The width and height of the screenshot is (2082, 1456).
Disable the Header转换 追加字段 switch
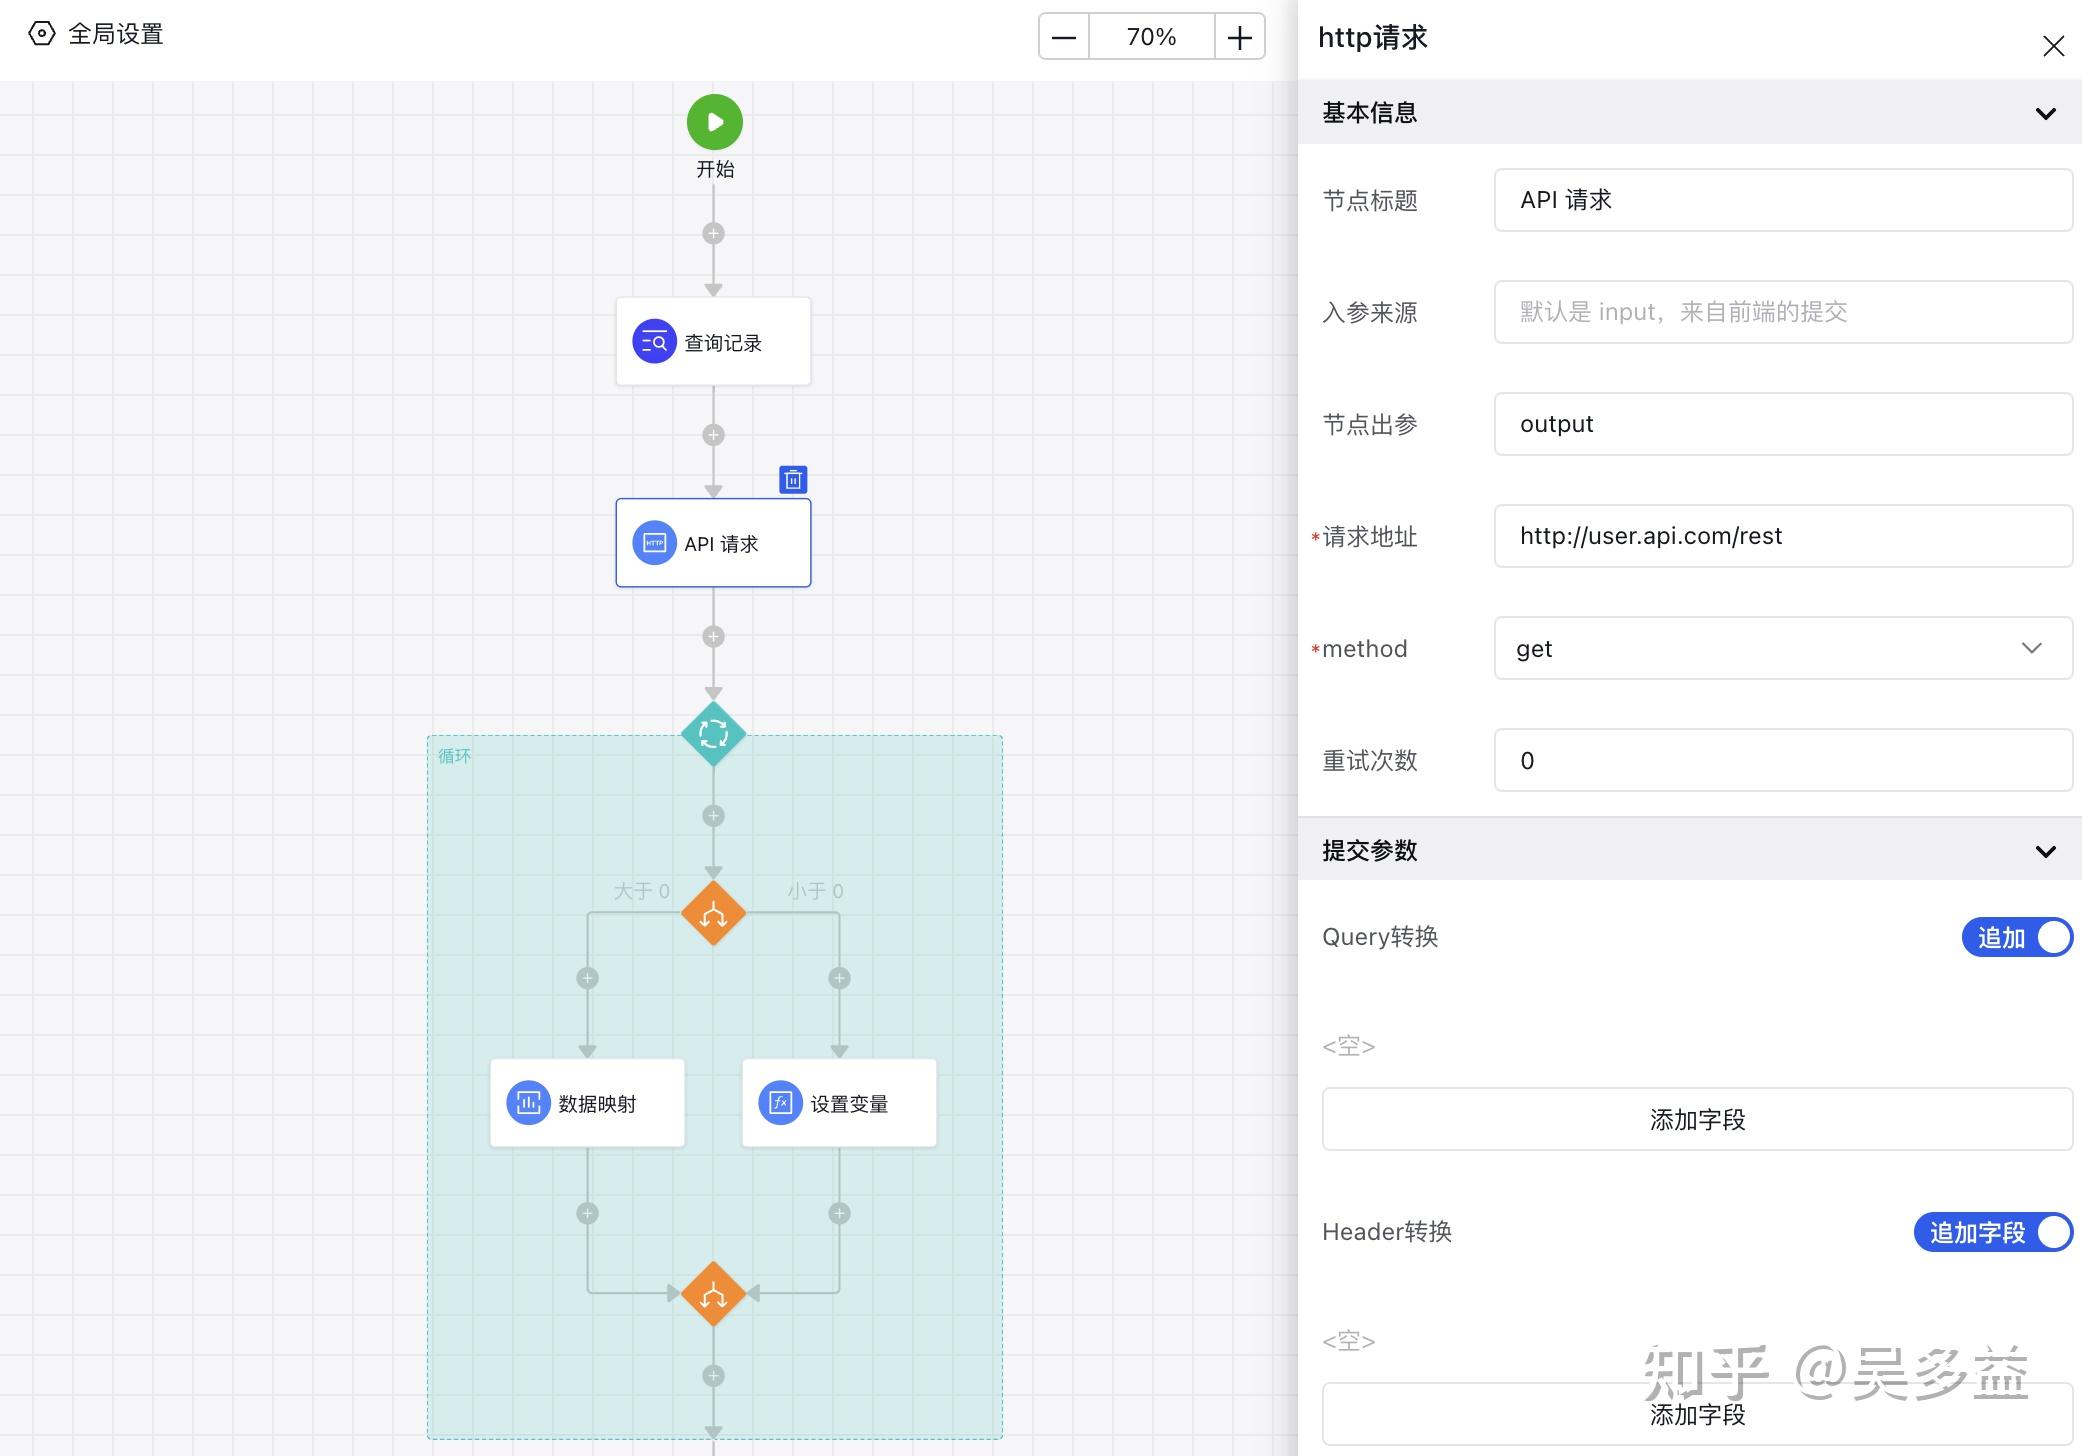(1992, 1232)
